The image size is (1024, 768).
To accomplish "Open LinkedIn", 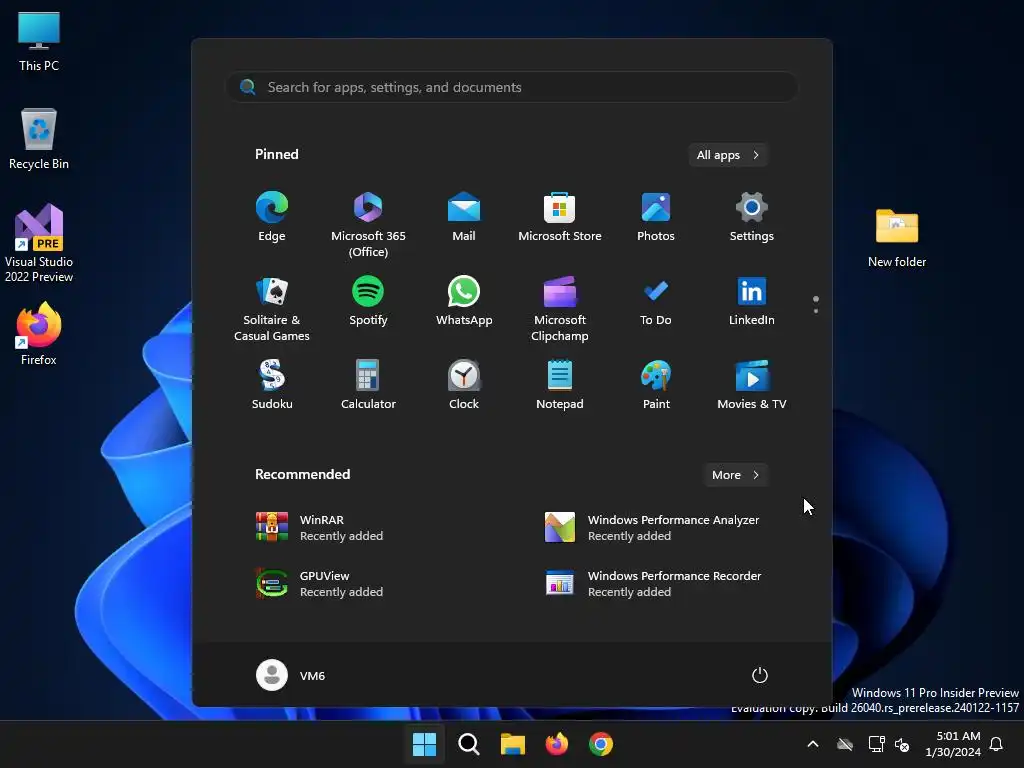I will click(752, 301).
